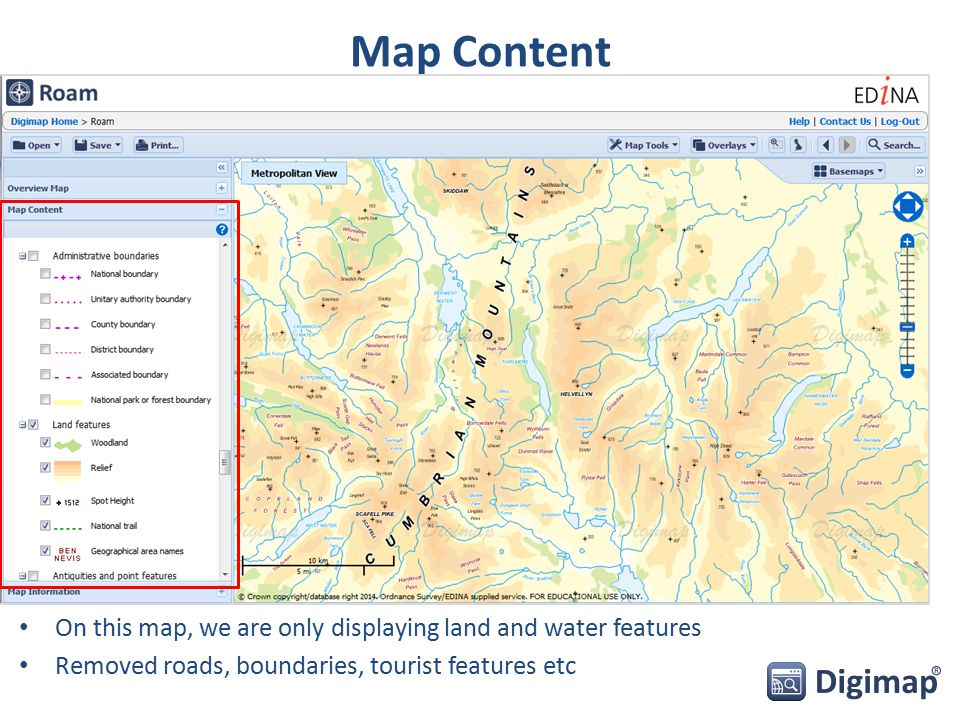
Task: Check National park or forest boundary
Action: point(45,399)
